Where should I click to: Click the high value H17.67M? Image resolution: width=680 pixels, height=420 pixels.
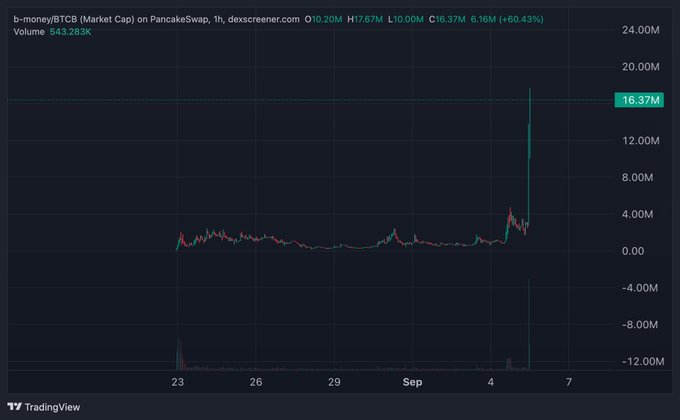(365, 20)
